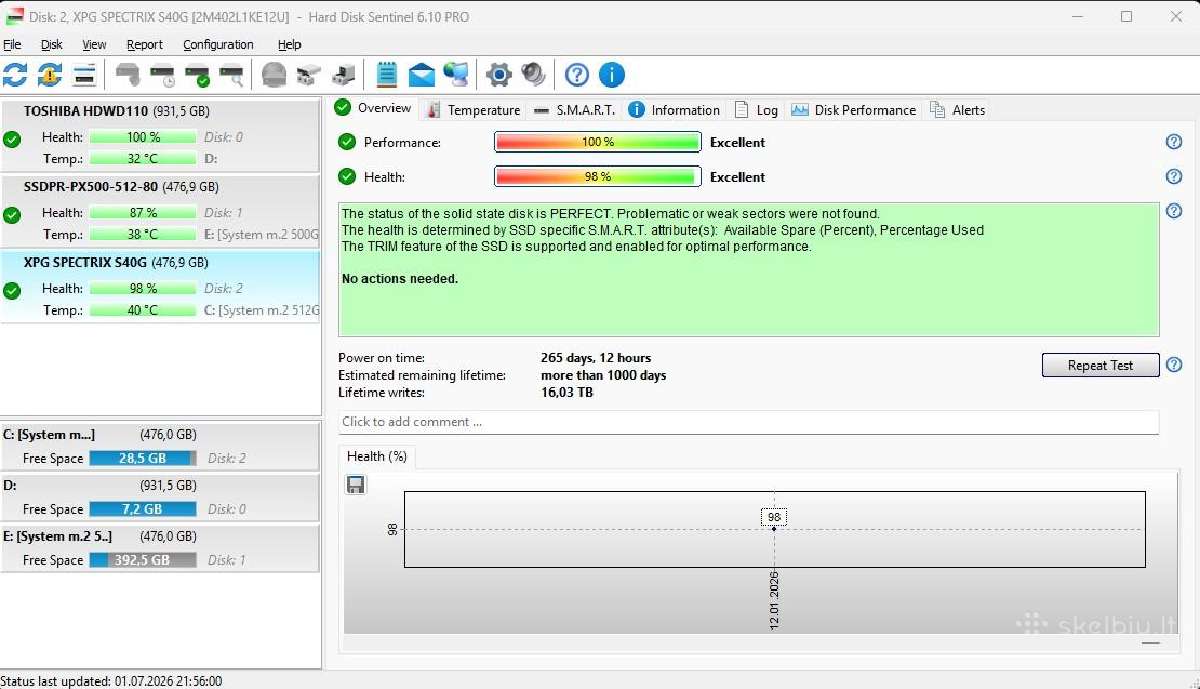Click the 98 data point on Health graph
Viewport: 1200px width, 689px height.
774,528
